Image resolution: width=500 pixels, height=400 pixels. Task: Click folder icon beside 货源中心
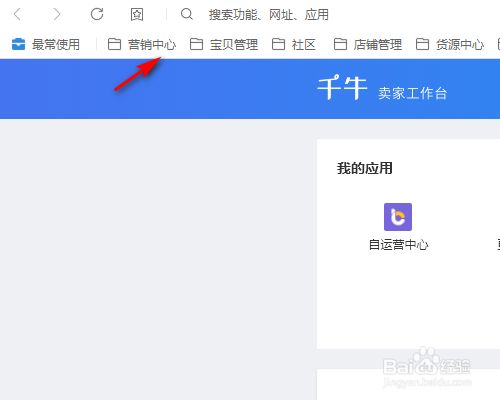(422, 44)
